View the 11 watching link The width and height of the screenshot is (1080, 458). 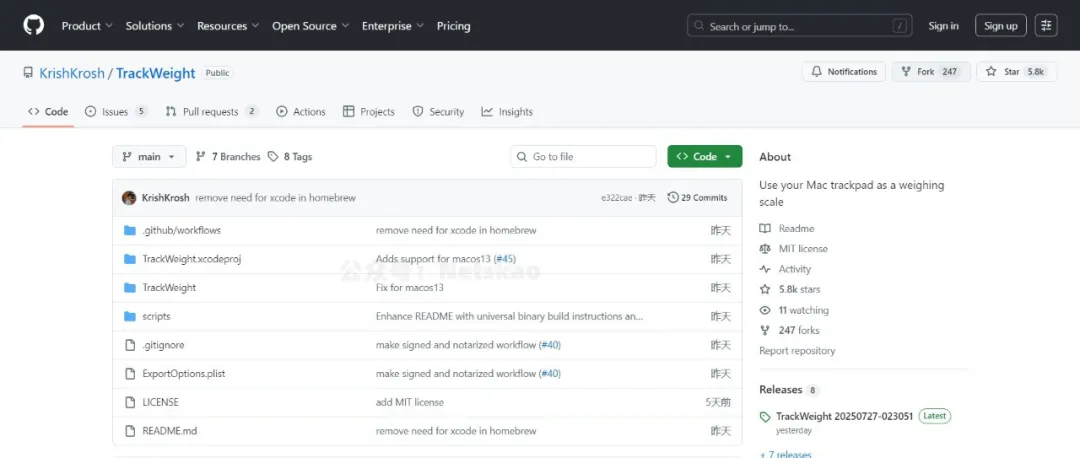pos(804,310)
